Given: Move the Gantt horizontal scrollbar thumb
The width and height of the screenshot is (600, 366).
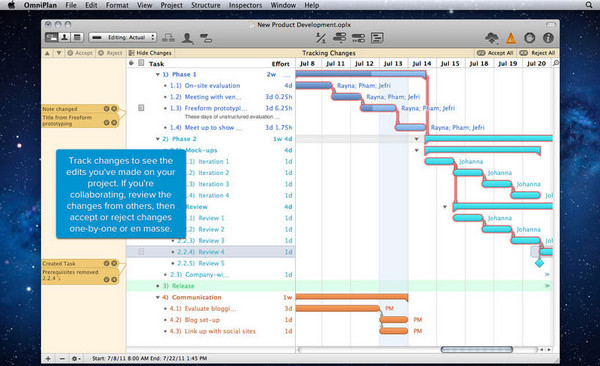Looking at the screenshot, I should click(x=476, y=350).
